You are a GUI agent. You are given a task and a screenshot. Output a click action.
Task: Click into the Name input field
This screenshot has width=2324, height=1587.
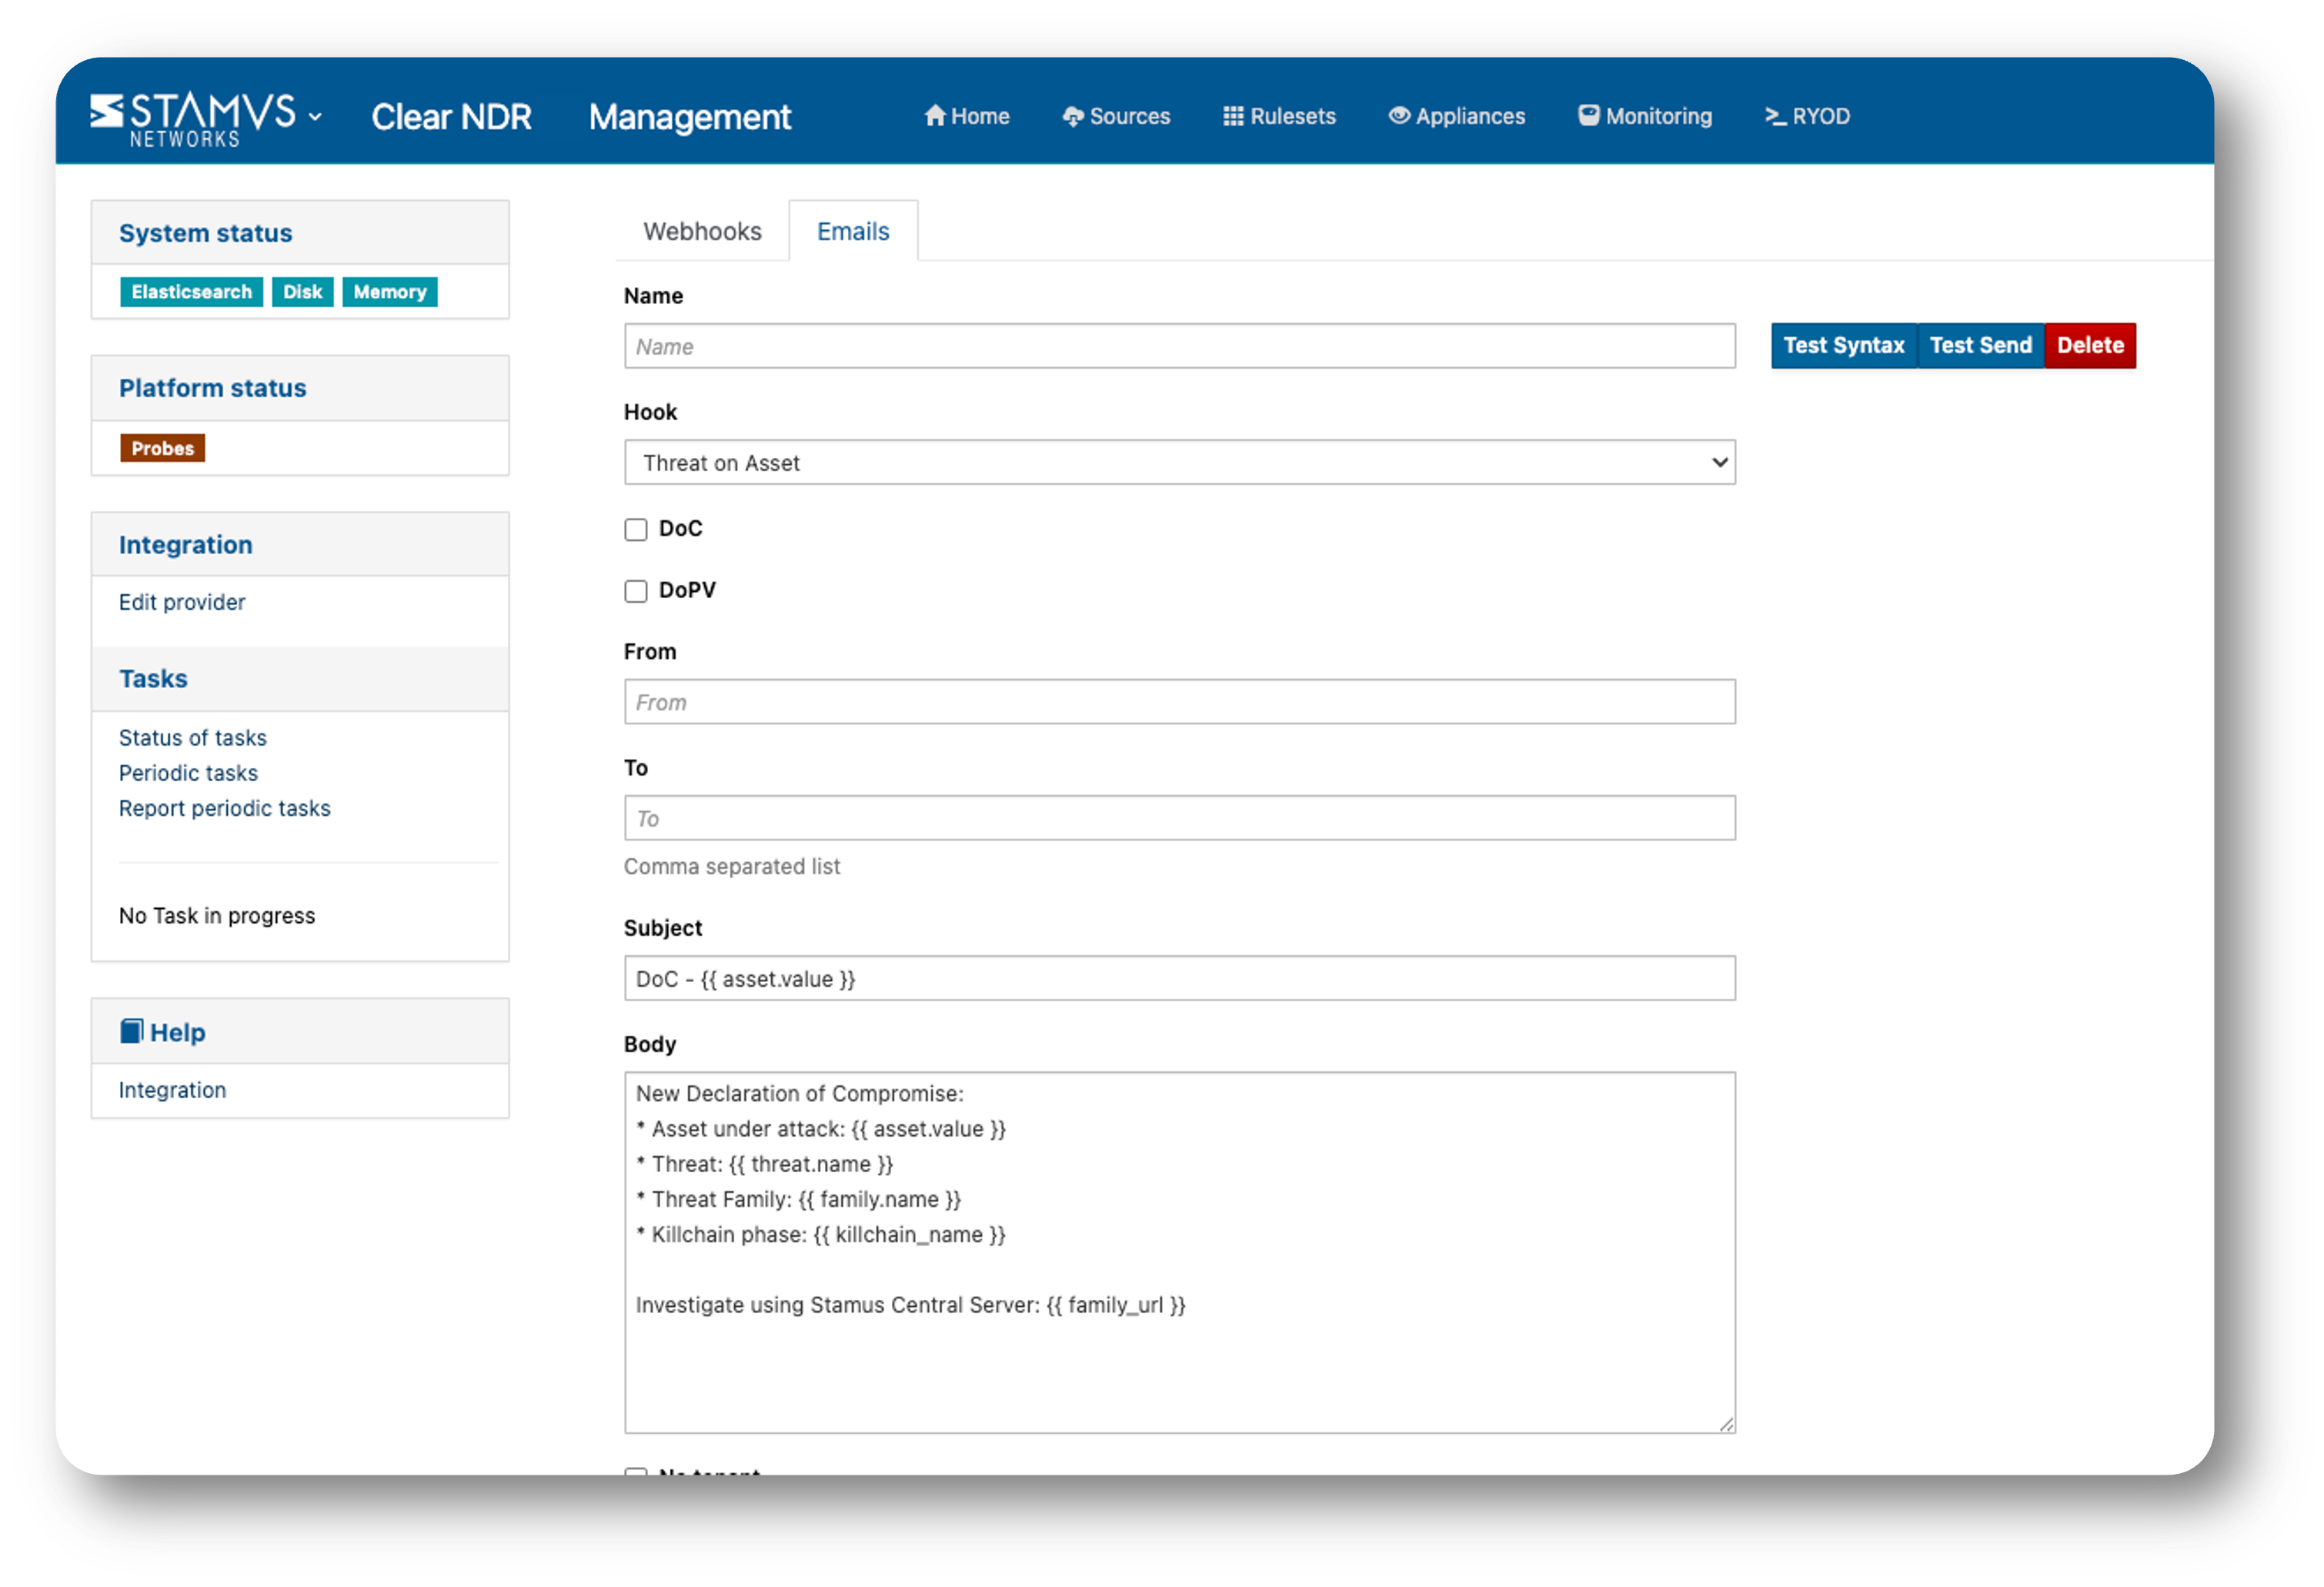pos(1178,346)
